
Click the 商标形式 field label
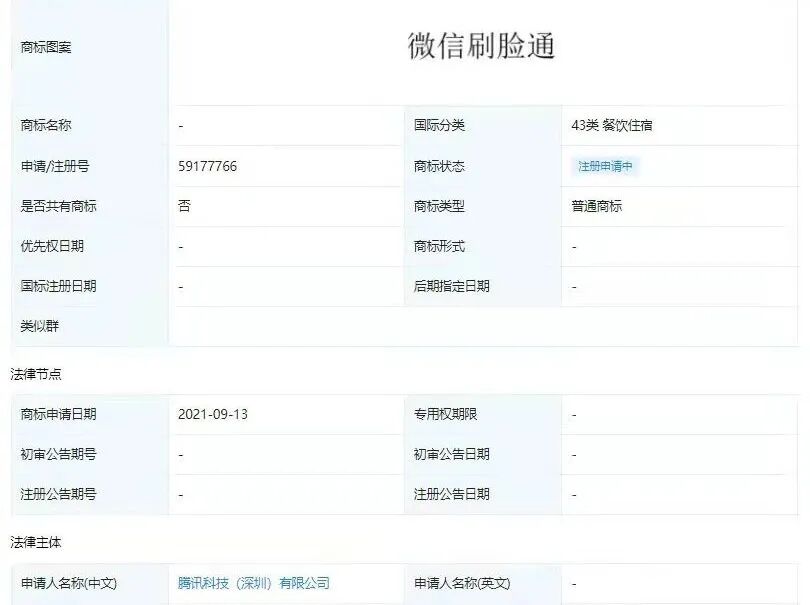tap(439, 246)
